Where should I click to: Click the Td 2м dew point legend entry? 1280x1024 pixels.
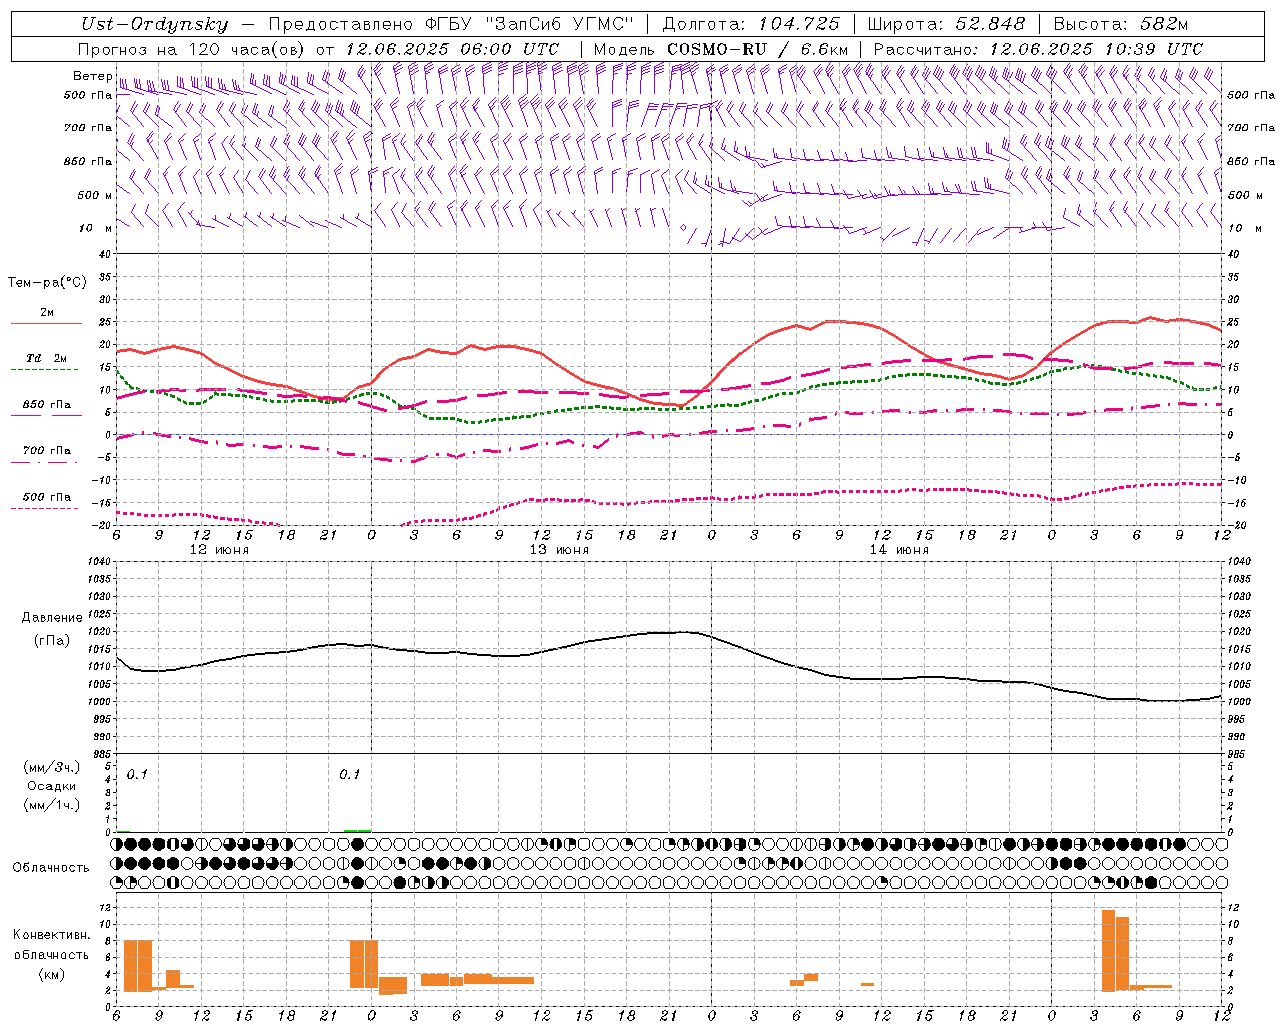(46, 358)
